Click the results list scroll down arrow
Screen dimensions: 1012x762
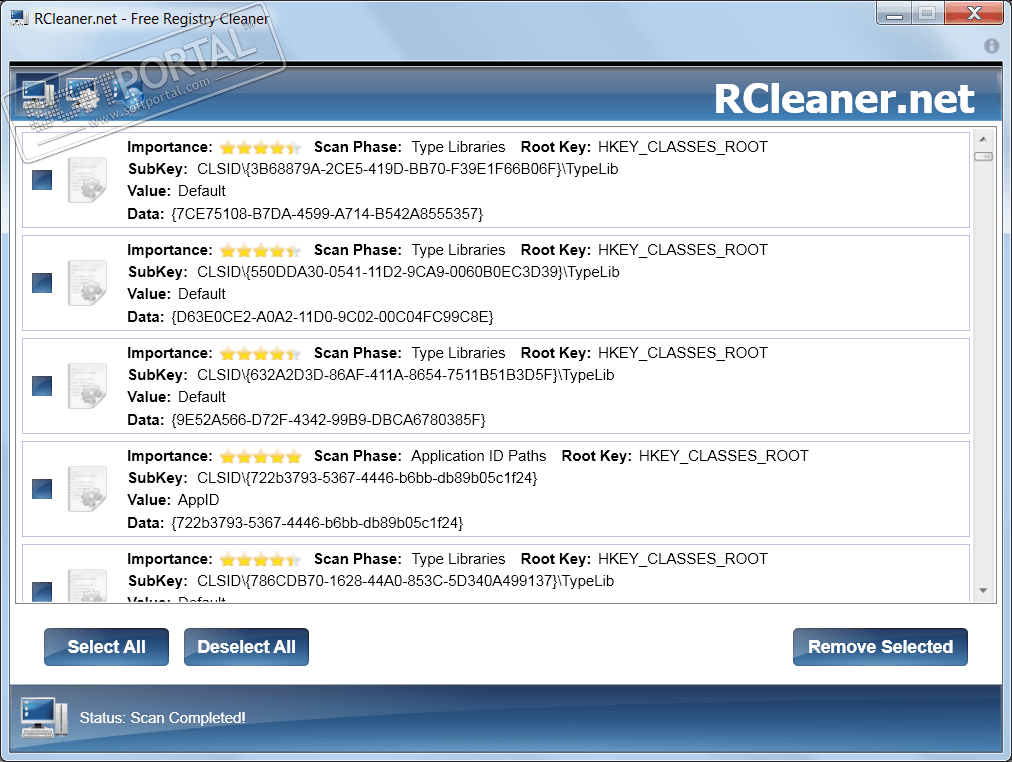(x=983, y=590)
